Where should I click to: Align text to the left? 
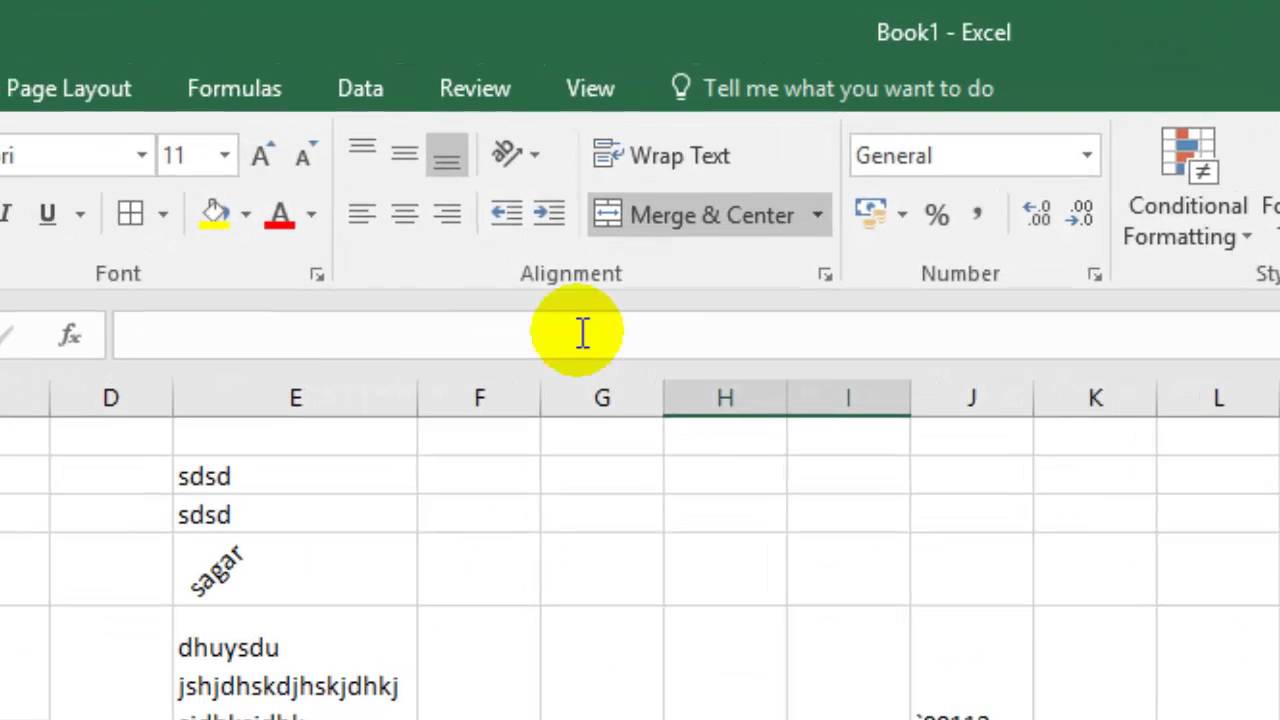tap(362, 214)
